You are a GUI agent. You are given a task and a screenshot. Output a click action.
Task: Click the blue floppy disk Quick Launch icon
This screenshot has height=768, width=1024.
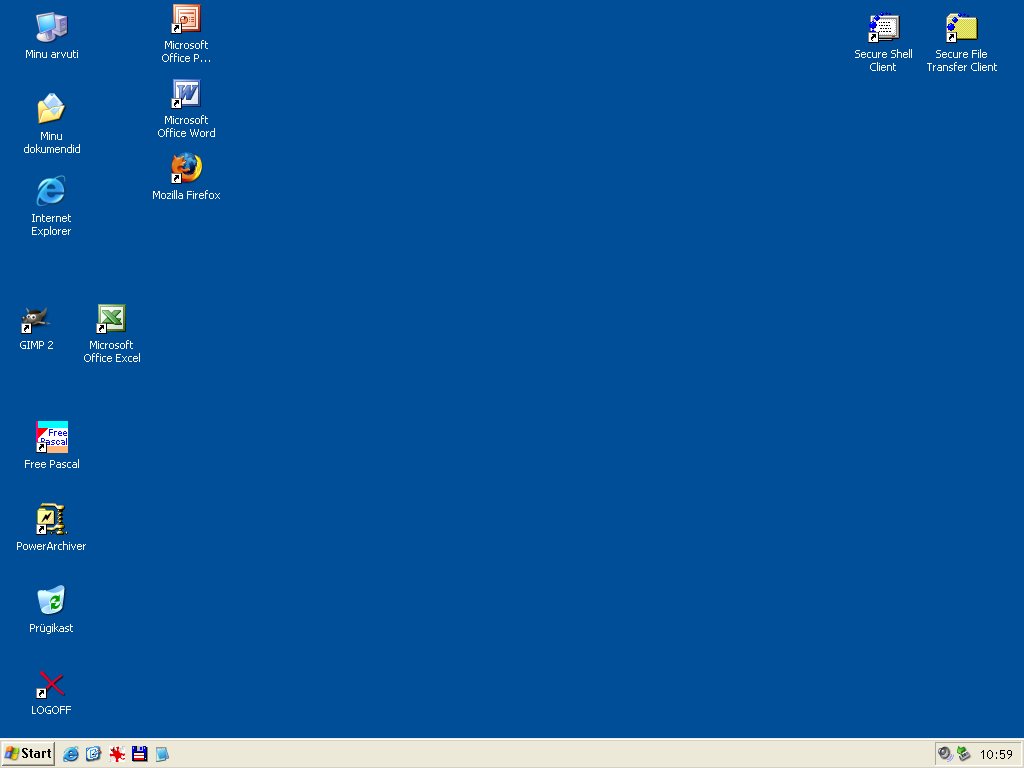point(140,754)
